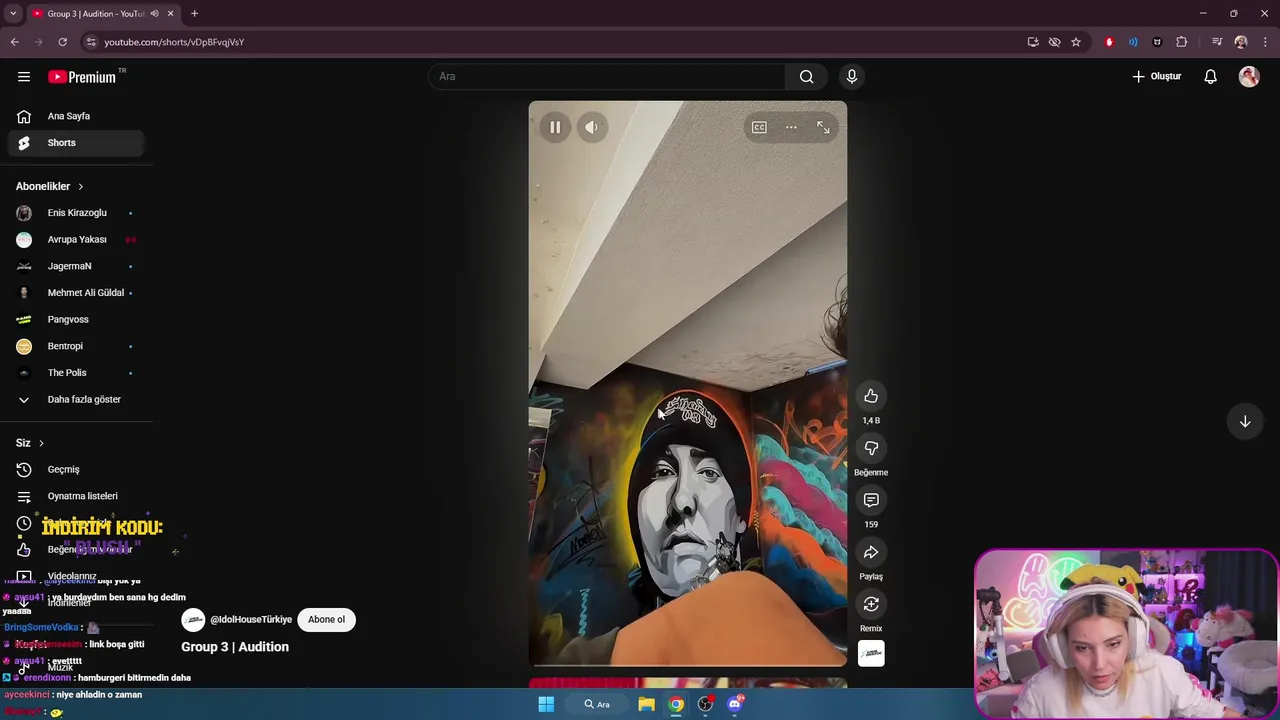Open Oynatma listeleri playlists
Screen dimensions: 1280x720
pyautogui.click(x=76, y=496)
